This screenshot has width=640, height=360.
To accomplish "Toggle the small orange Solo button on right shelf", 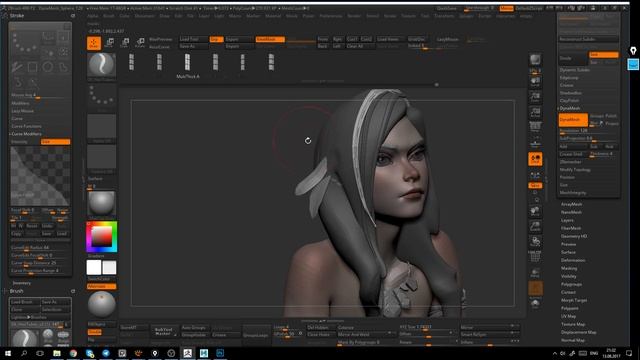I will point(535,185).
